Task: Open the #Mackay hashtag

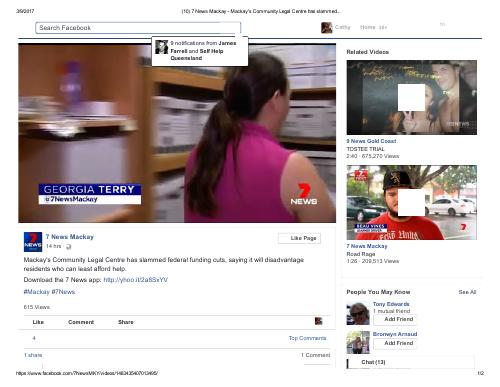Action: coord(37,292)
